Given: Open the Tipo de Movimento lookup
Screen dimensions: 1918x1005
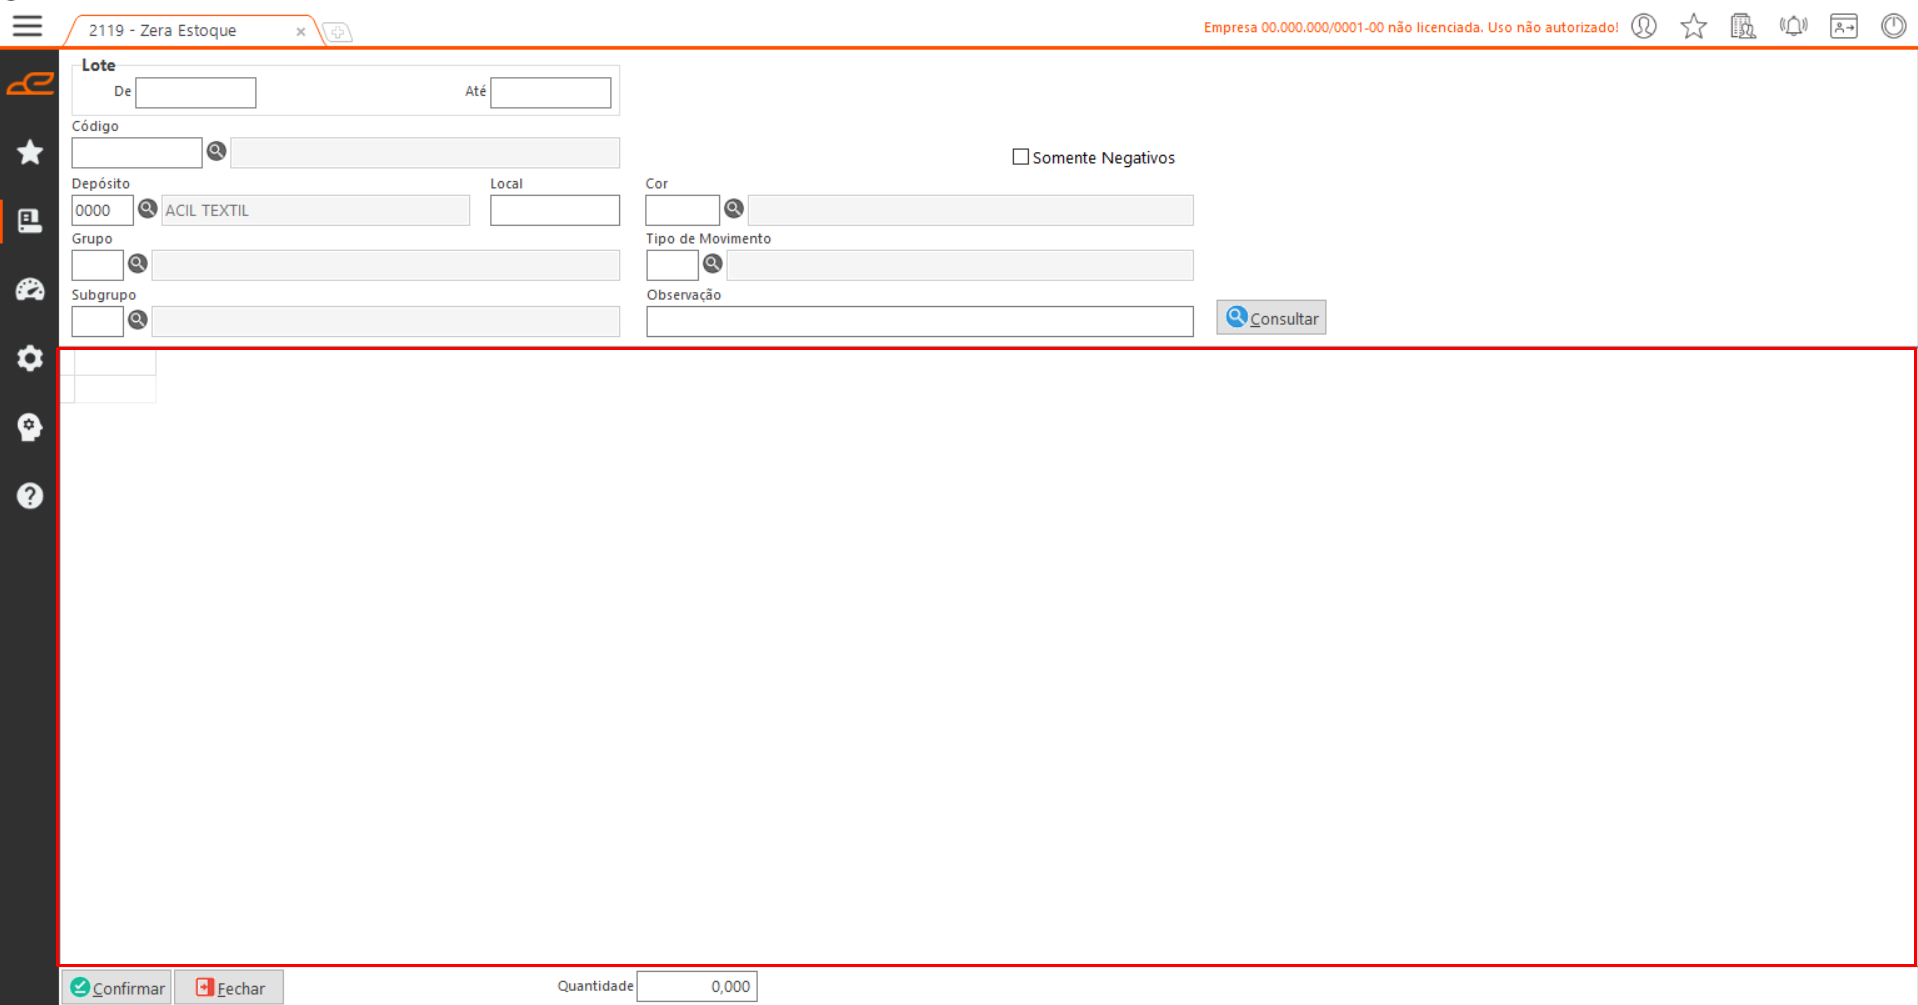Looking at the screenshot, I should [x=712, y=264].
